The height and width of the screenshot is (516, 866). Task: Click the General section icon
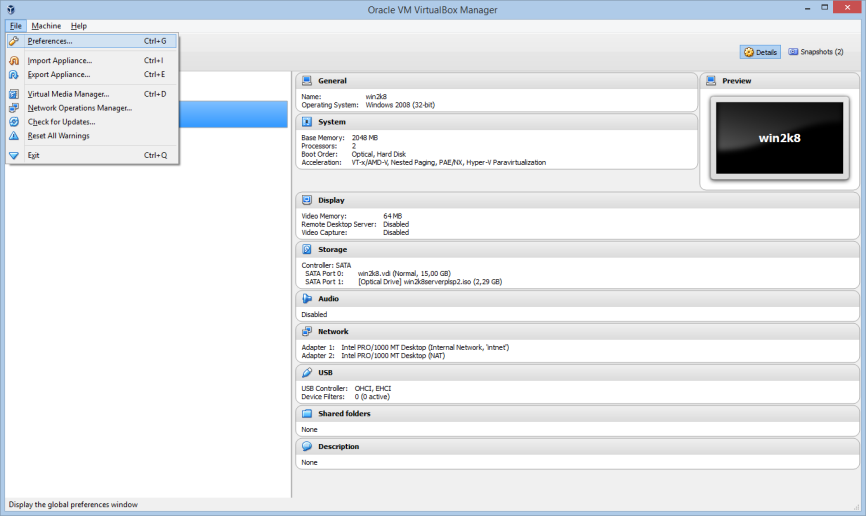point(307,81)
